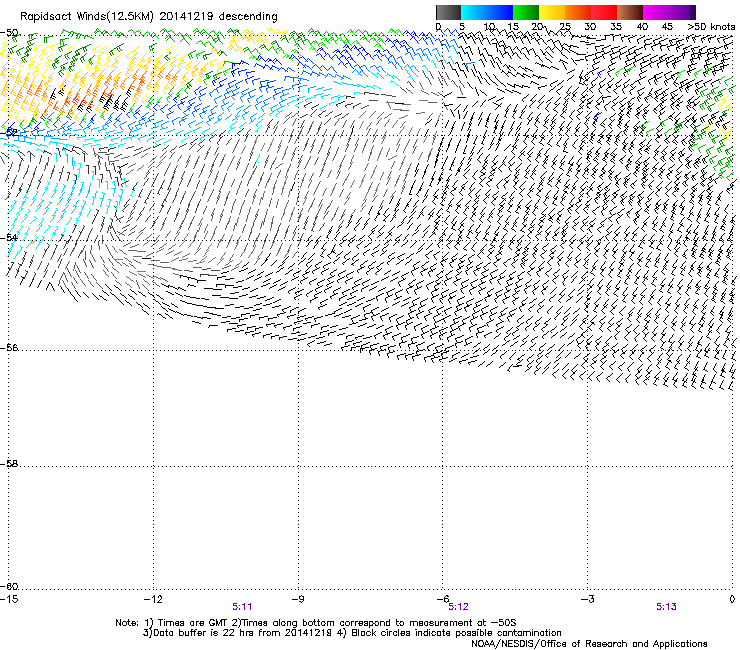Viewport: 740px width, 650px height.
Task: Click the 'NOAA/NESDIS/Office of Research and Applications' credit
Action: (x=589, y=643)
